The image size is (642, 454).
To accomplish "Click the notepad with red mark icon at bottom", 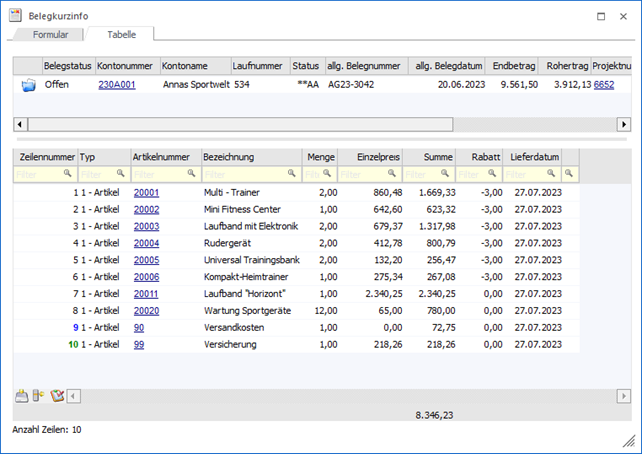I will 58,395.
